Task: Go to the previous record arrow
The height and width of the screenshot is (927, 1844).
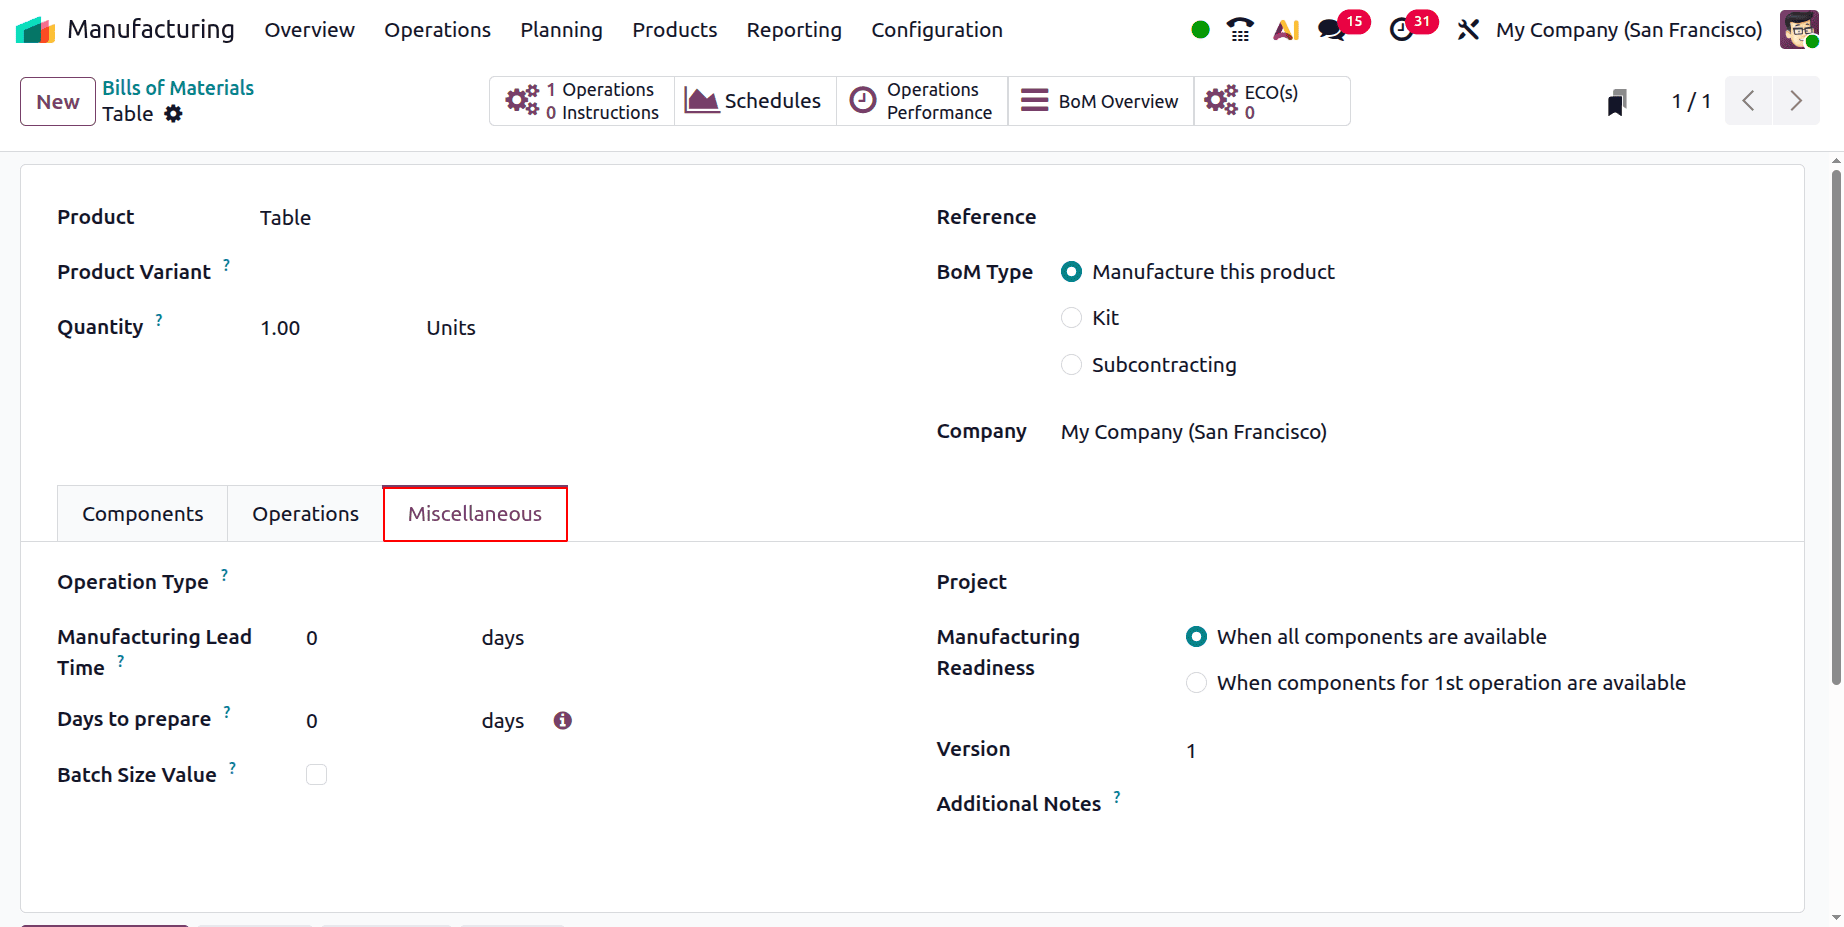Action: [x=1749, y=101]
